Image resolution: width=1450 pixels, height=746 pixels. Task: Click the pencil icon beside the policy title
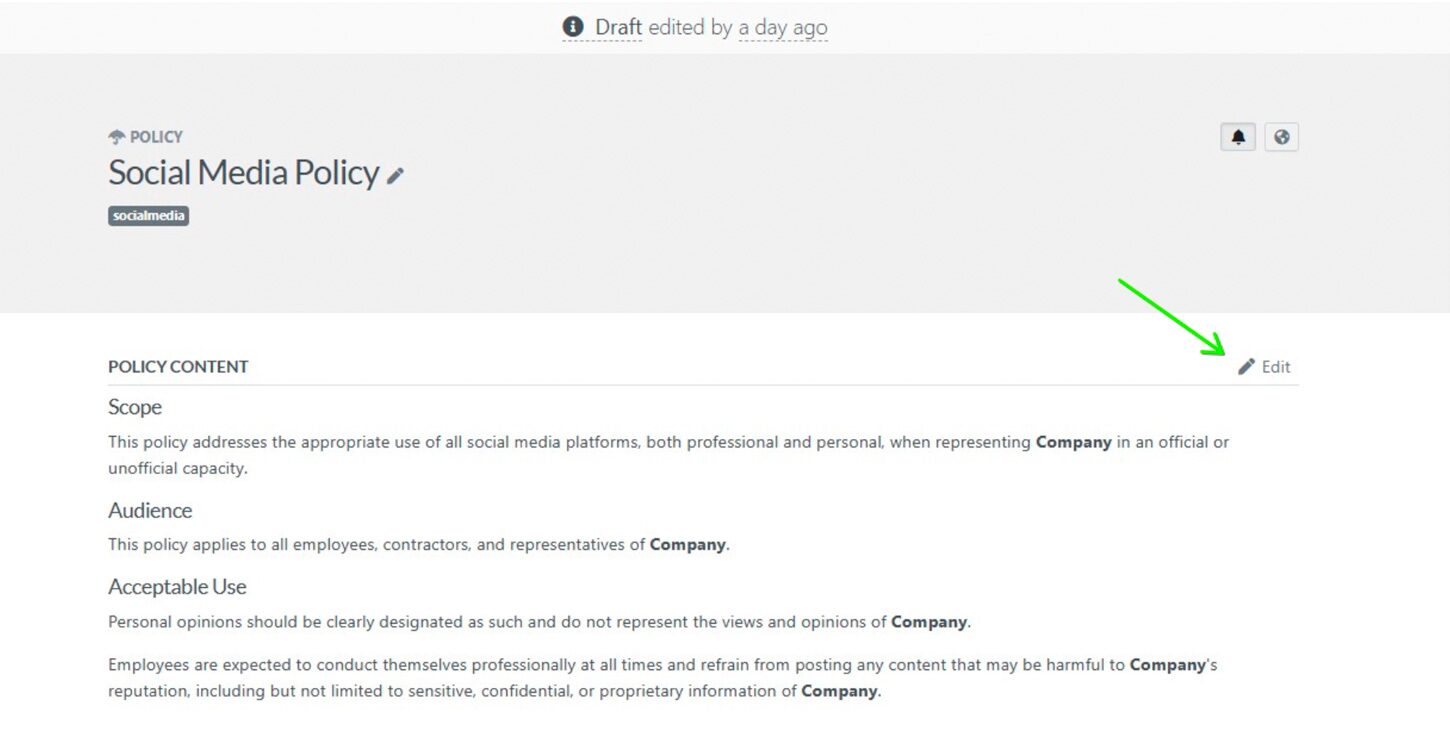[396, 174]
